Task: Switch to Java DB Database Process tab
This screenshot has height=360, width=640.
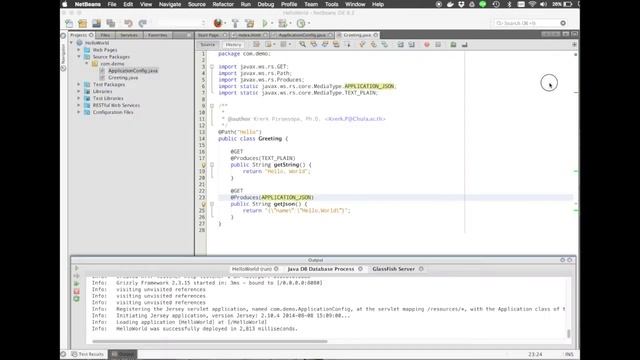Action: pyautogui.click(x=321, y=269)
